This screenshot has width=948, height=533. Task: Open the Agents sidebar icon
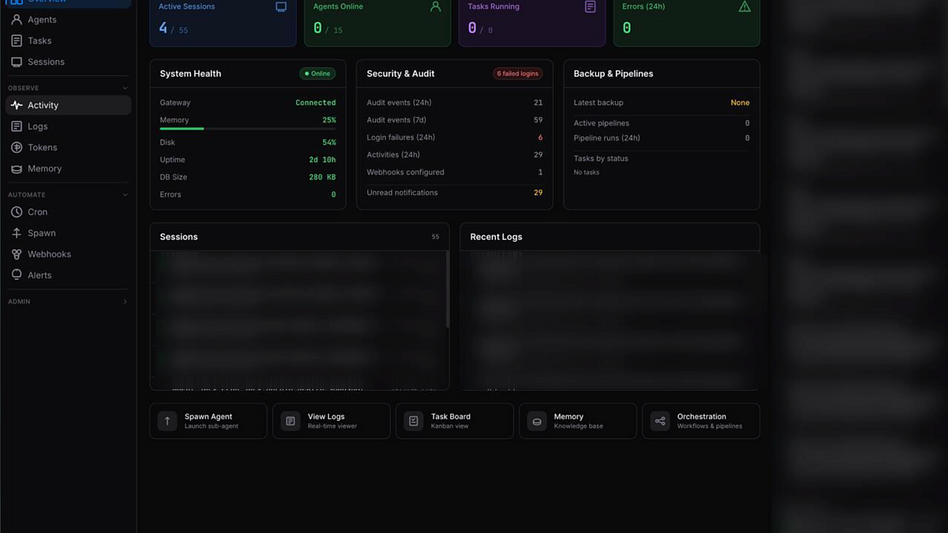click(16, 19)
